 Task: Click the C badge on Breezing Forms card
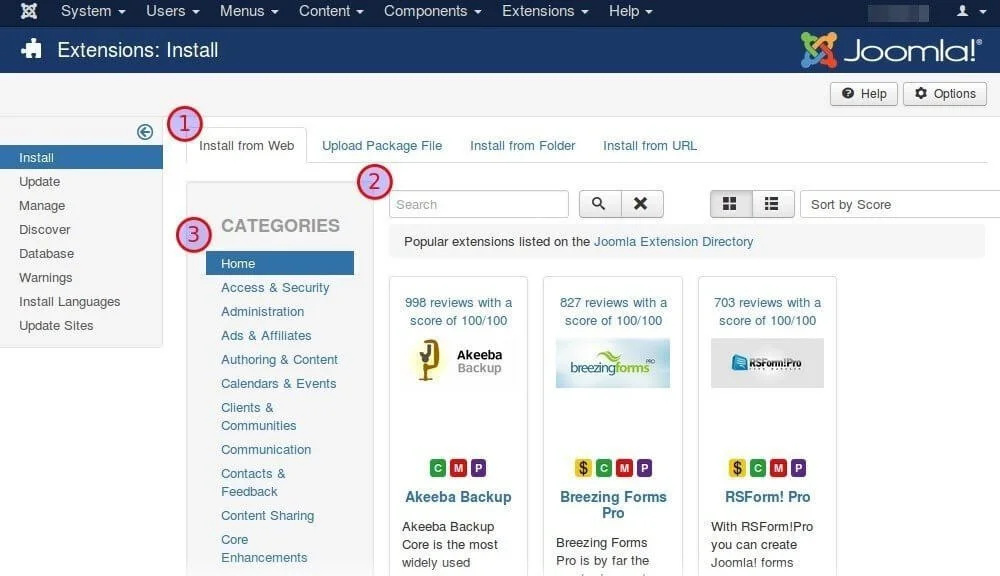click(603, 468)
